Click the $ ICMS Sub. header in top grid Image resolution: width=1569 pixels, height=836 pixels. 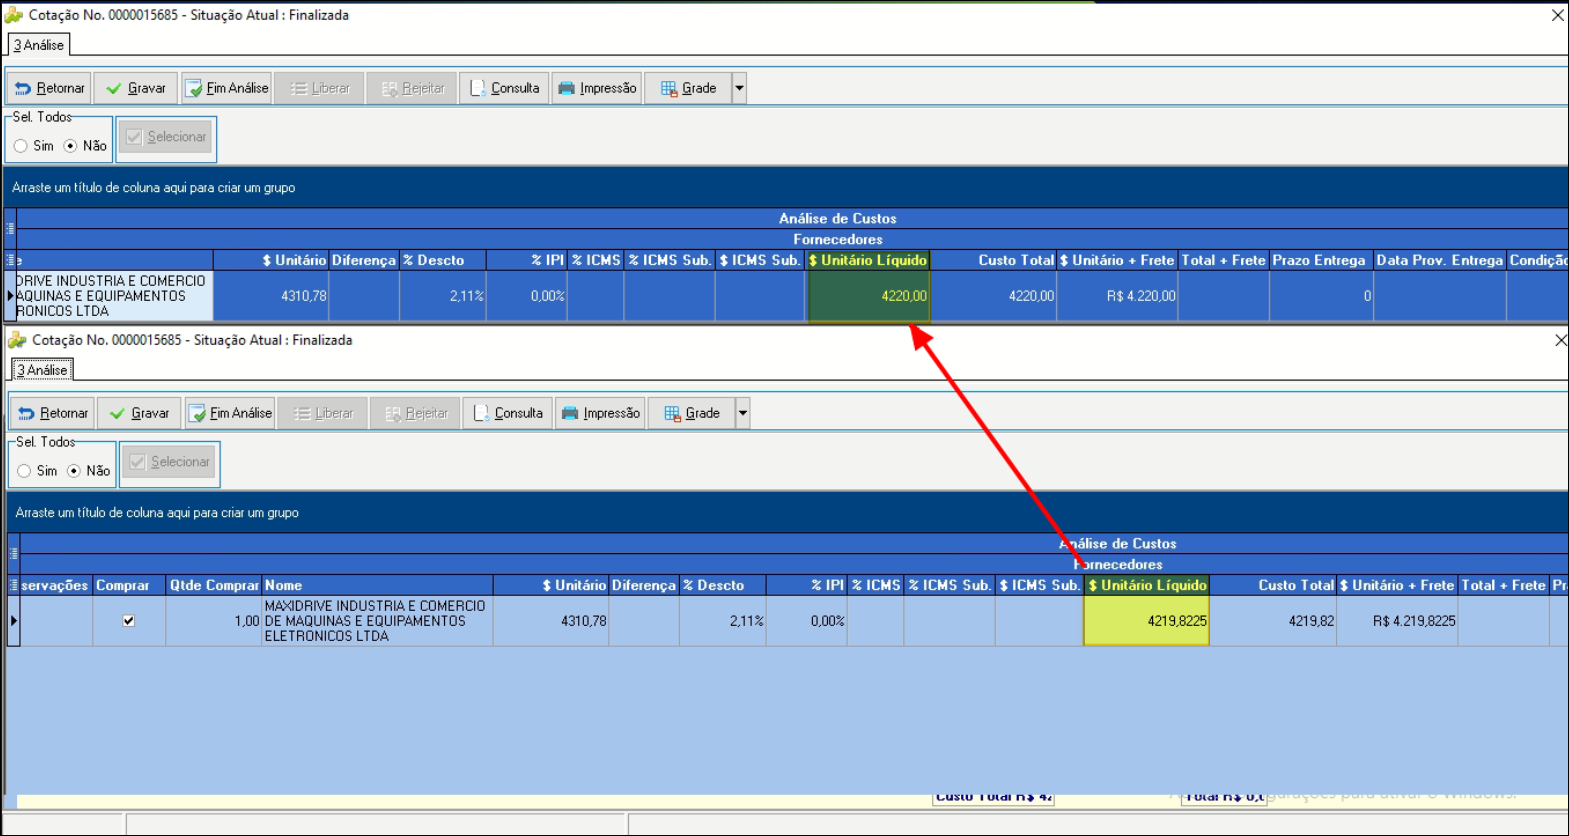[x=760, y=260]
